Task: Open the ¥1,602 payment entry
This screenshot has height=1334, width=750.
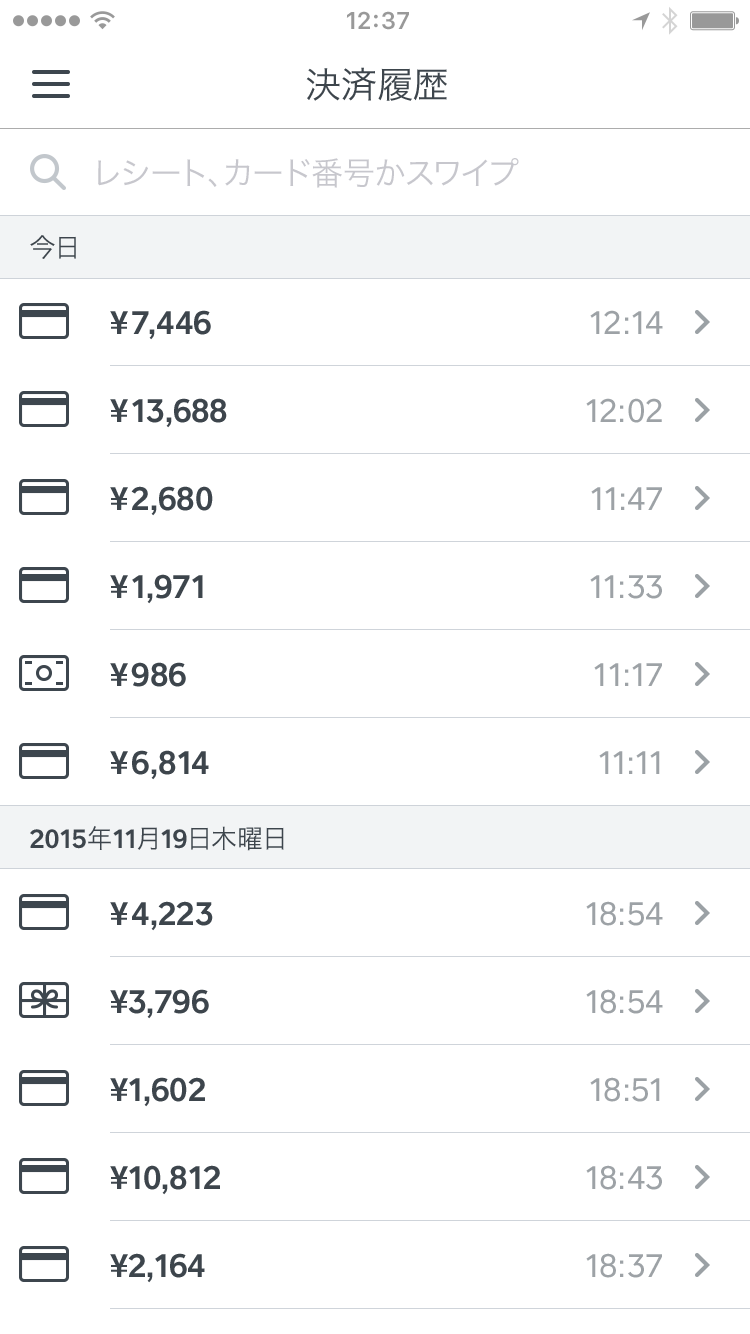Action: click(375, 1089)
